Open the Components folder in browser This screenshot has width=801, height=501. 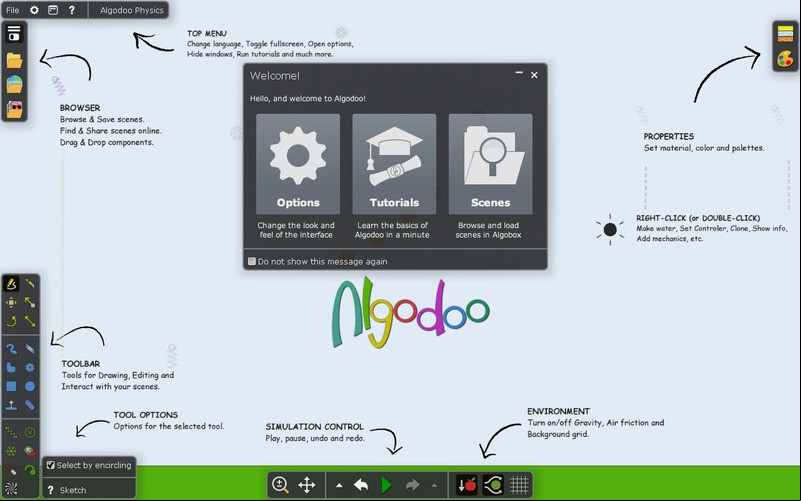pos(14,109)
